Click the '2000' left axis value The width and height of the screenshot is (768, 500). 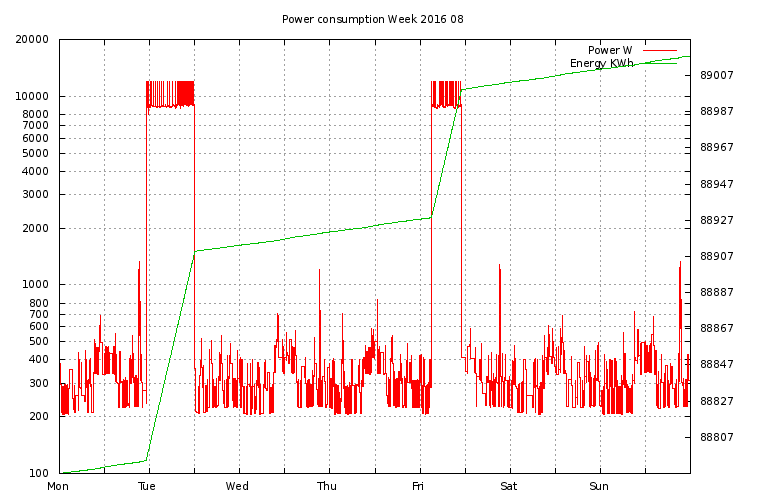click(35, 228)
